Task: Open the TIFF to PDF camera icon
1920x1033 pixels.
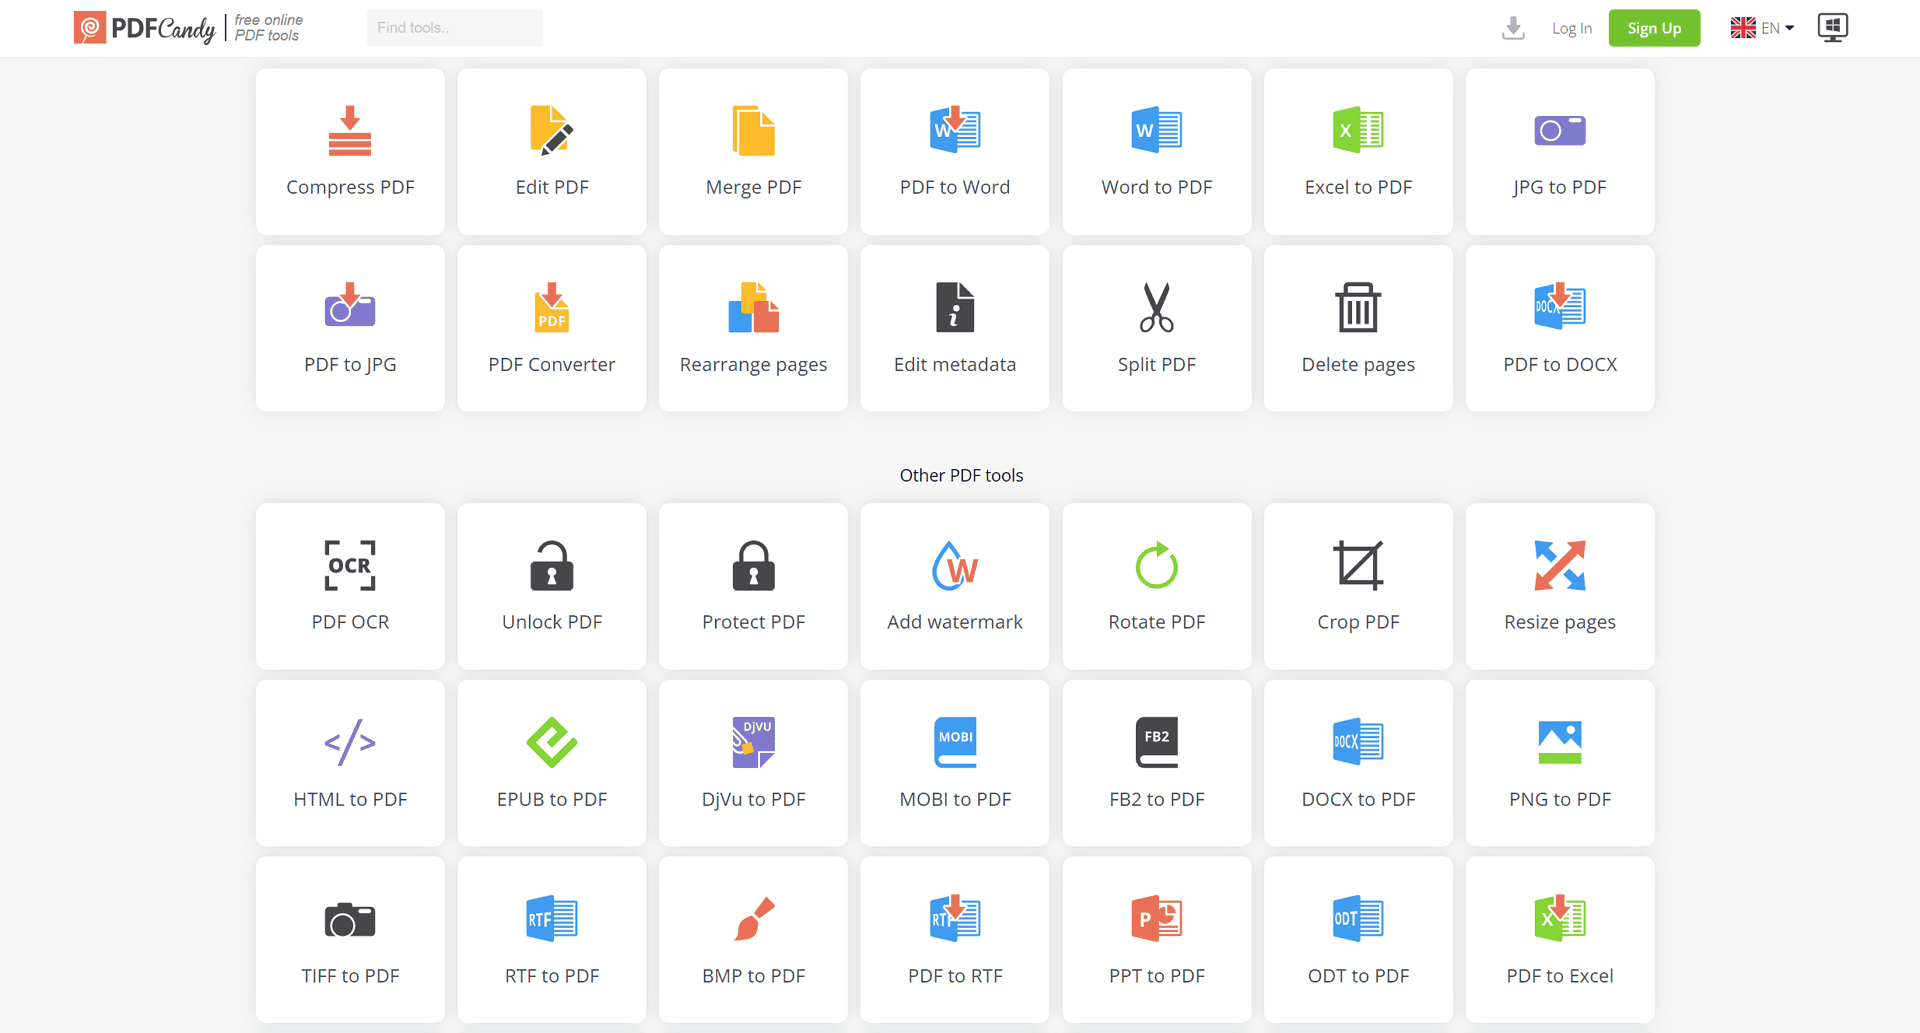Action: 350,919
